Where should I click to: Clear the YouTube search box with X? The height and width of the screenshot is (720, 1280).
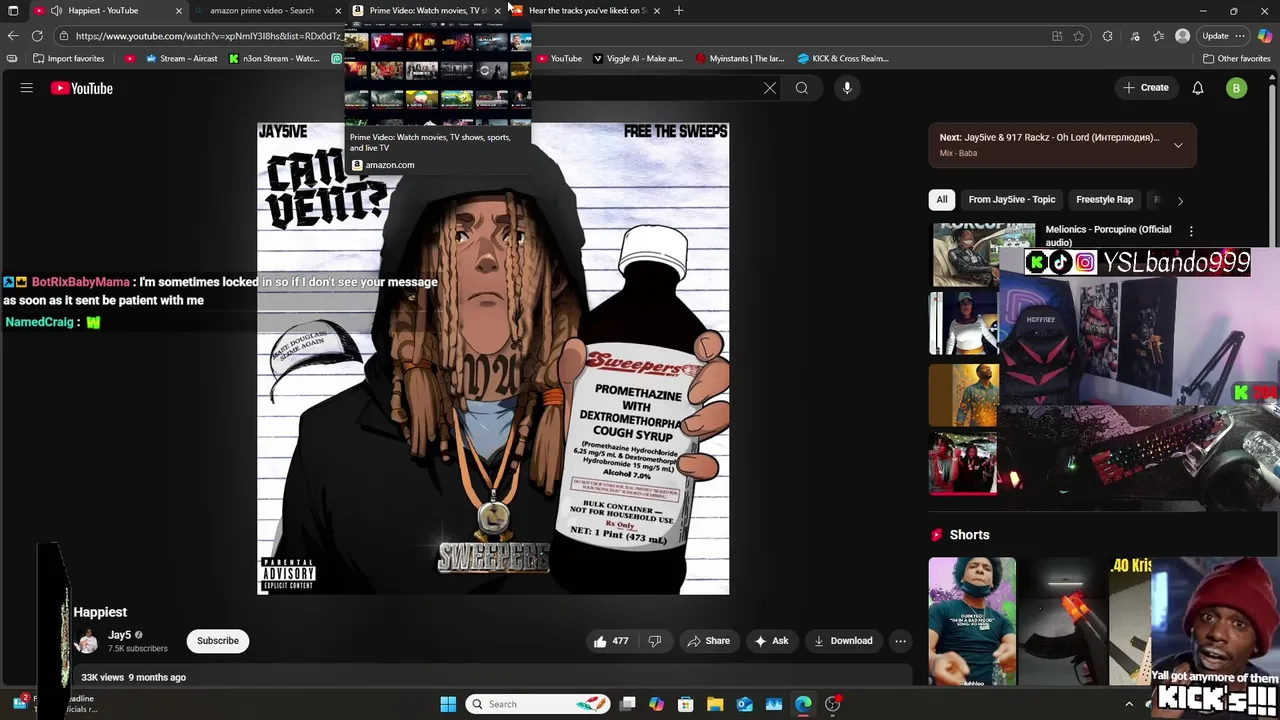coord(770,88)
